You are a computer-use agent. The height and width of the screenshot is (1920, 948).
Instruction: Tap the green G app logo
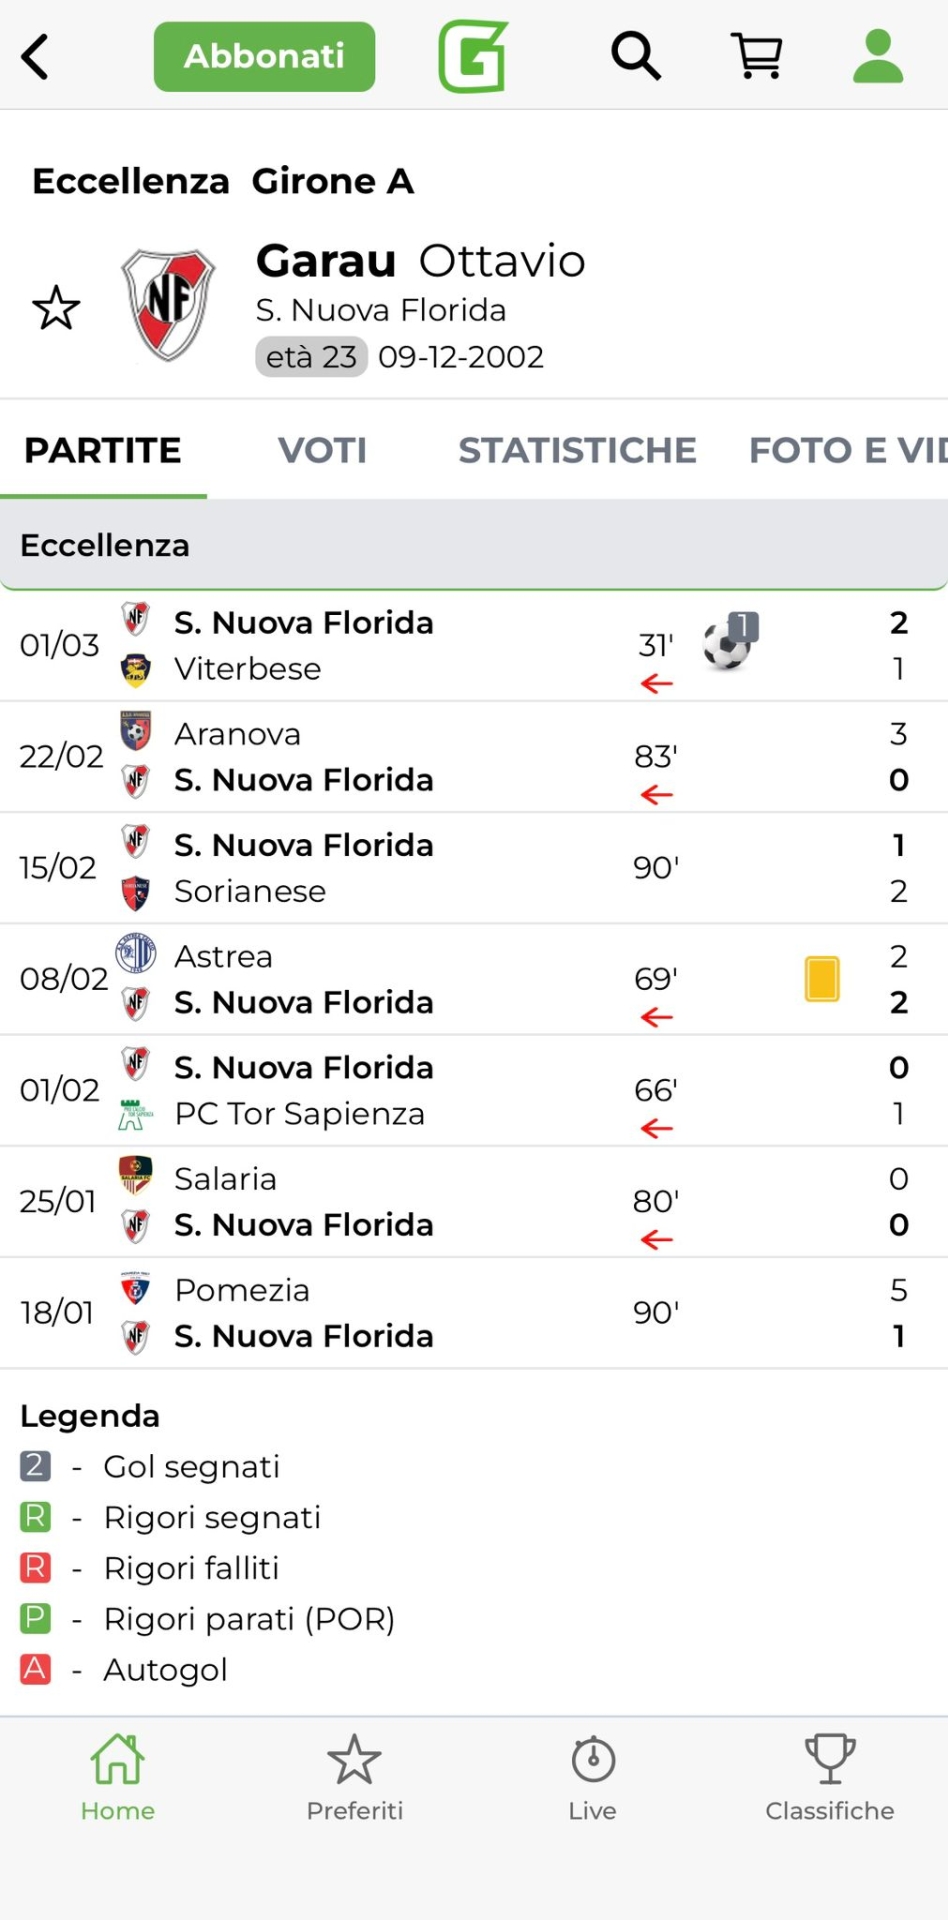tap(473, 56)
